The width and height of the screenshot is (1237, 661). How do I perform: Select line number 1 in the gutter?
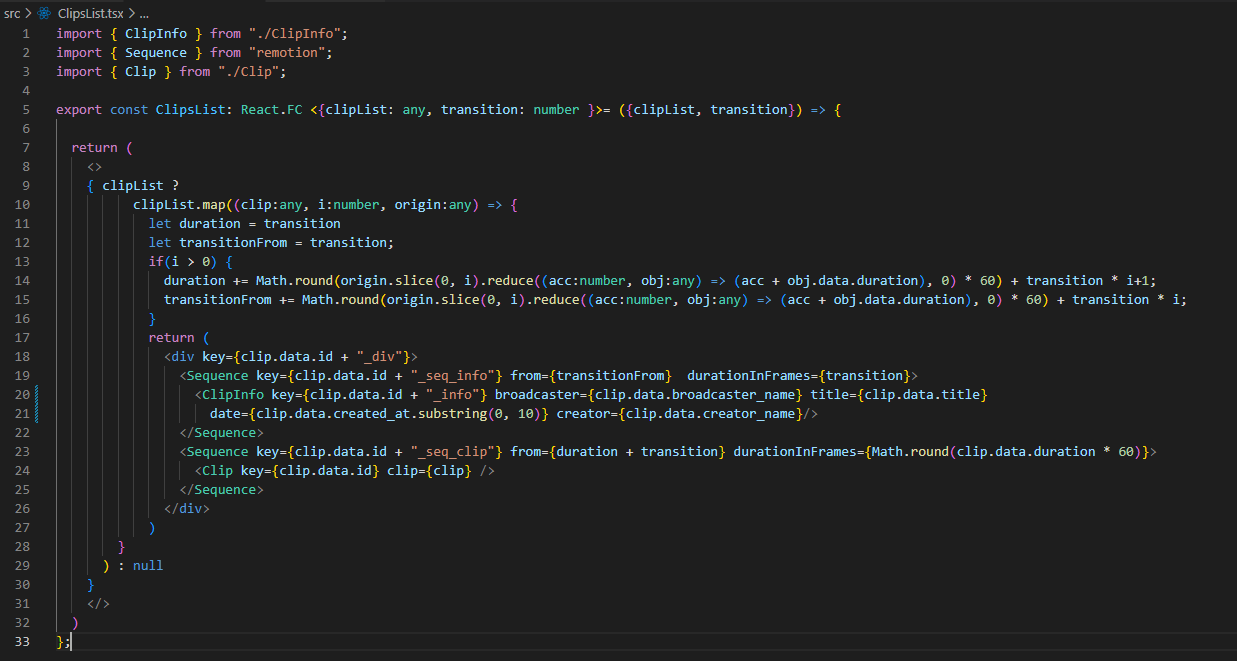[28, 33]
